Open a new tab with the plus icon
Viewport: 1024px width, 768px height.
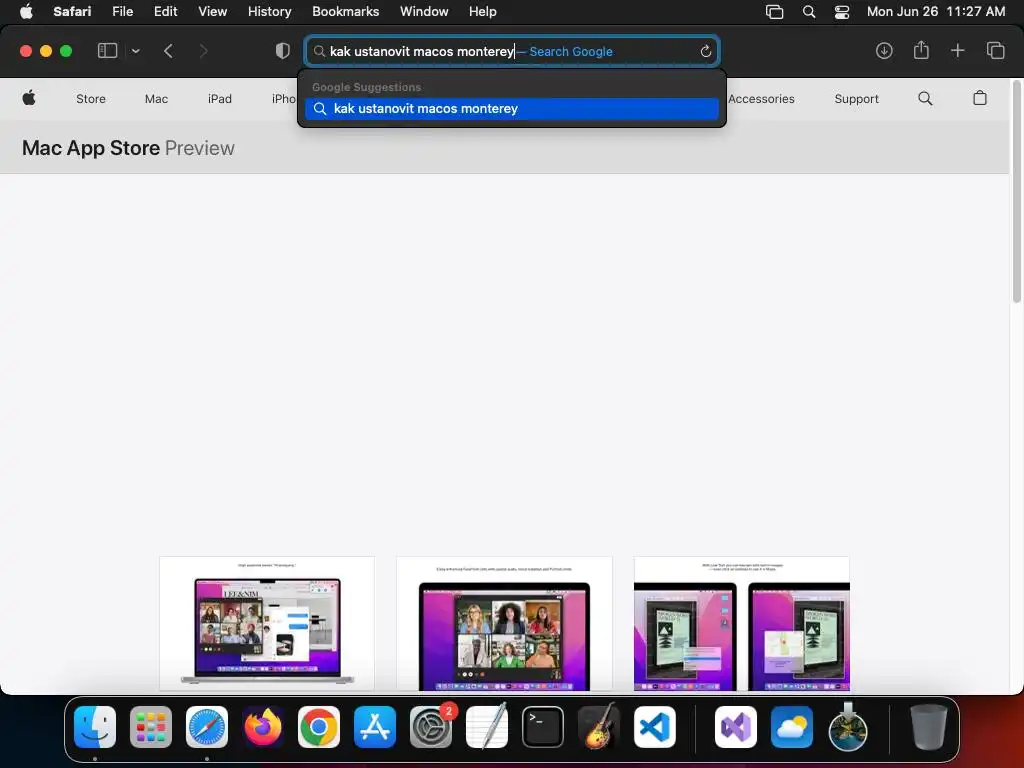(x=957, y=50)
